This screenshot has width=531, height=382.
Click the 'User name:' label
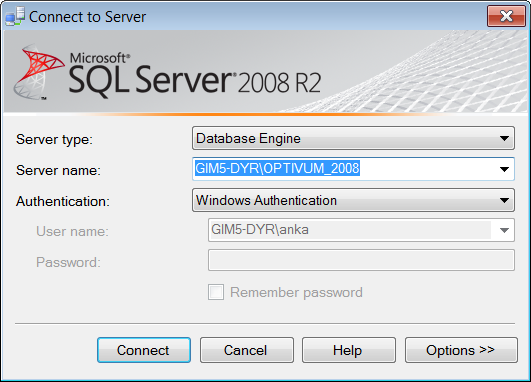[x=72, y=232]
